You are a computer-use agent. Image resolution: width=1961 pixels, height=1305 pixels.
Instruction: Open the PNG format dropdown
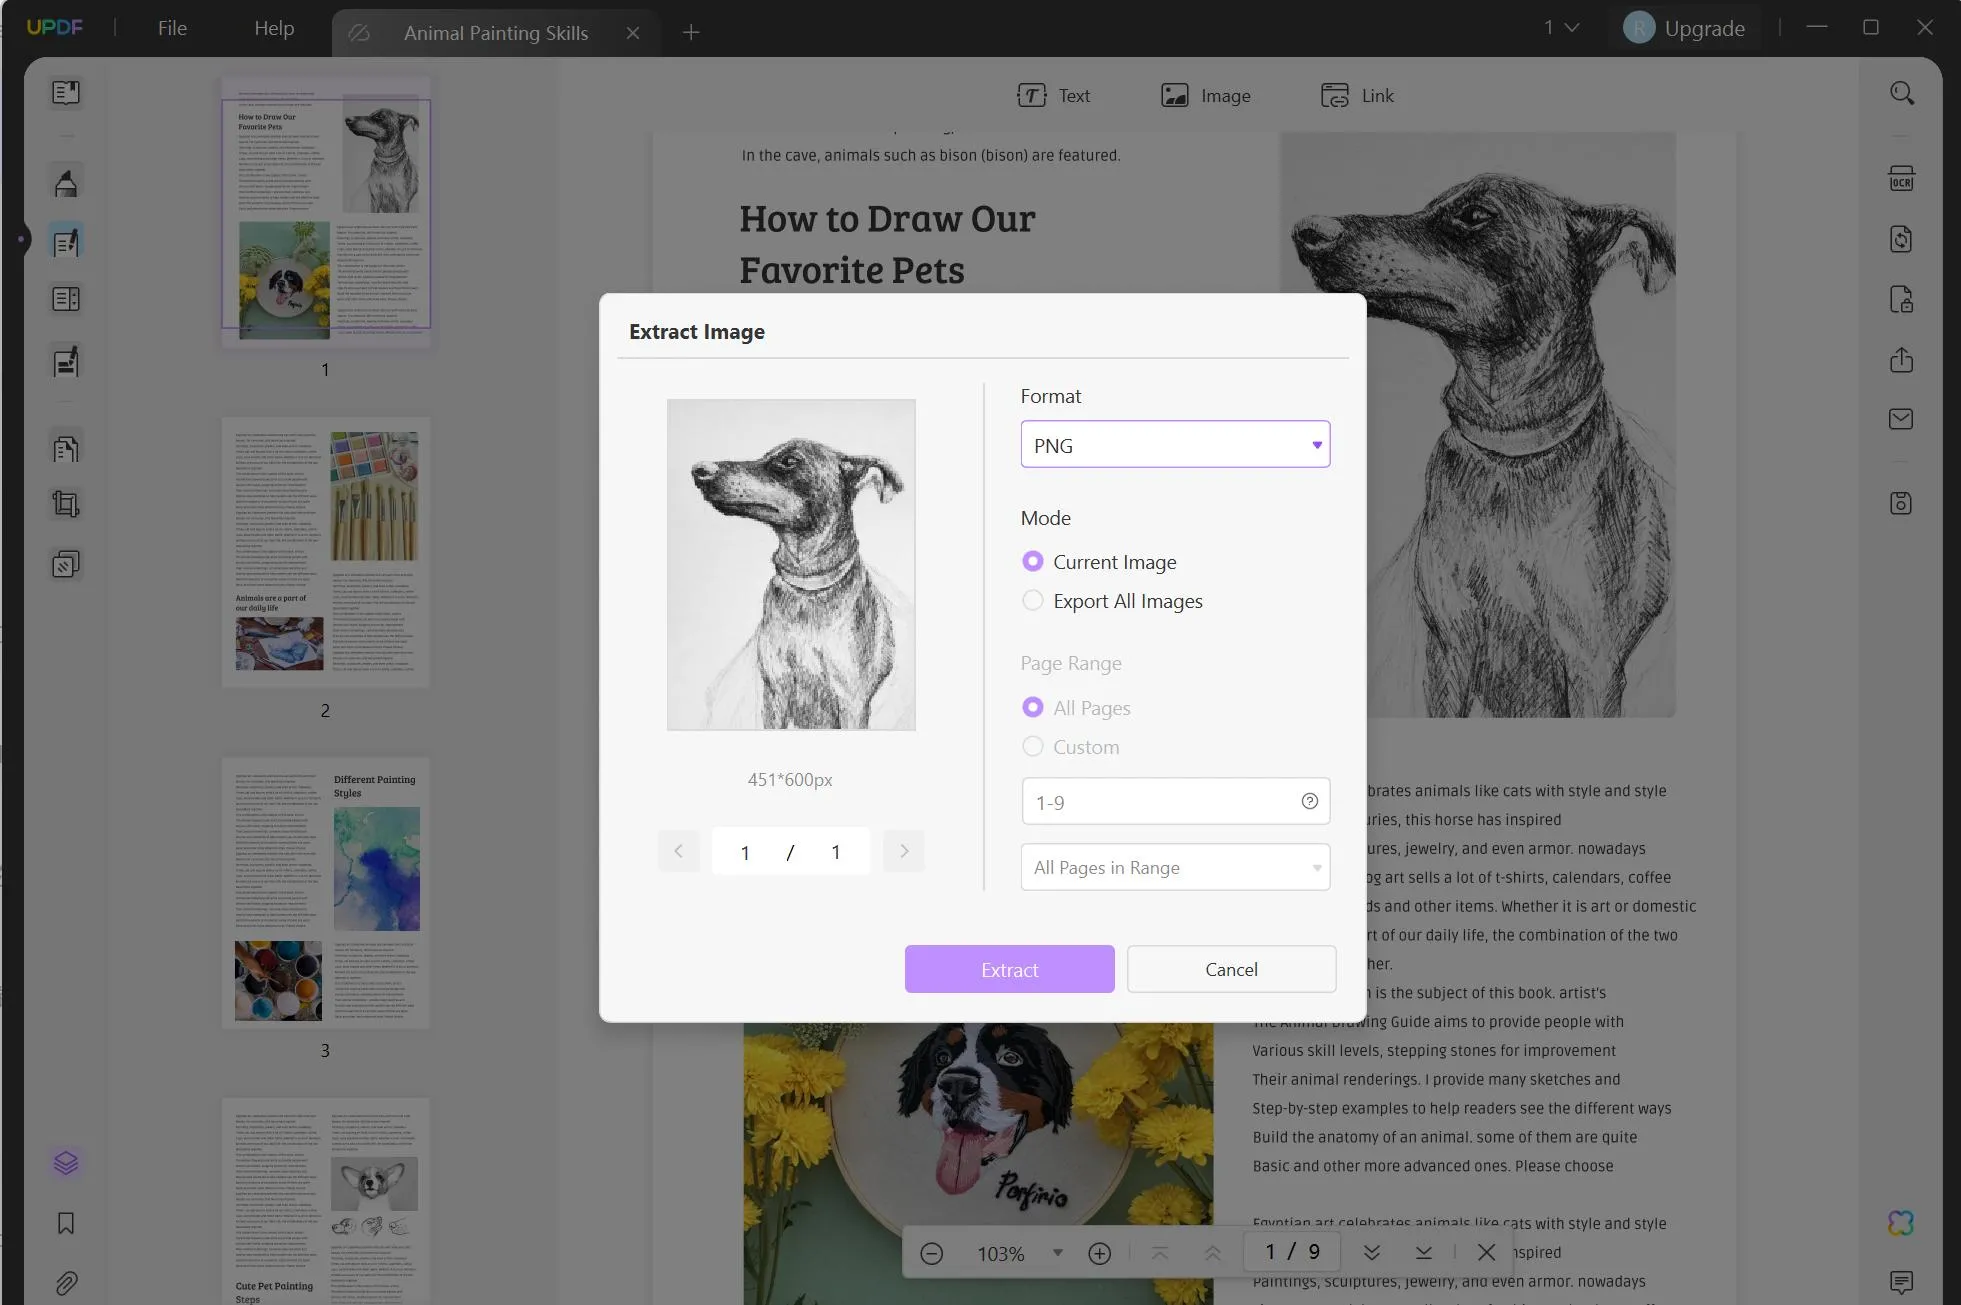tap(1175, 445)
